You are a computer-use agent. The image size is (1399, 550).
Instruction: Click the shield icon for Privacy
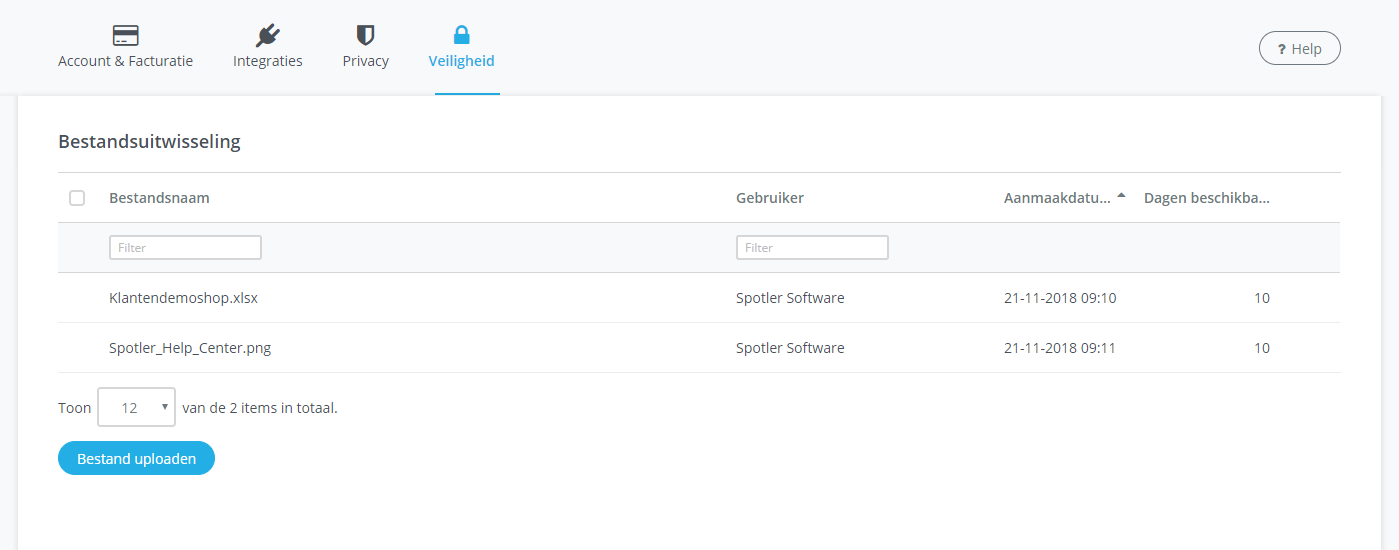365,36
